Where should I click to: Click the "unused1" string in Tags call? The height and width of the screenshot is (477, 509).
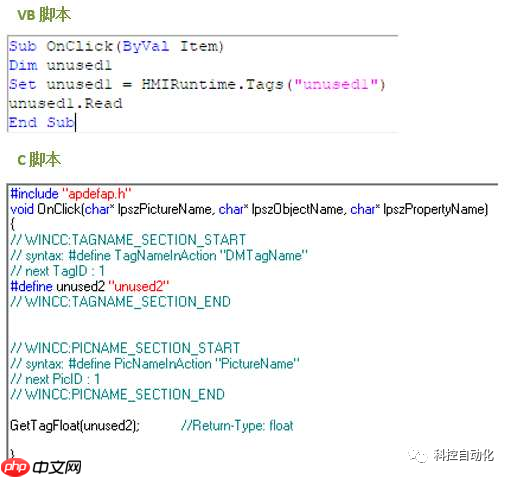336,84
